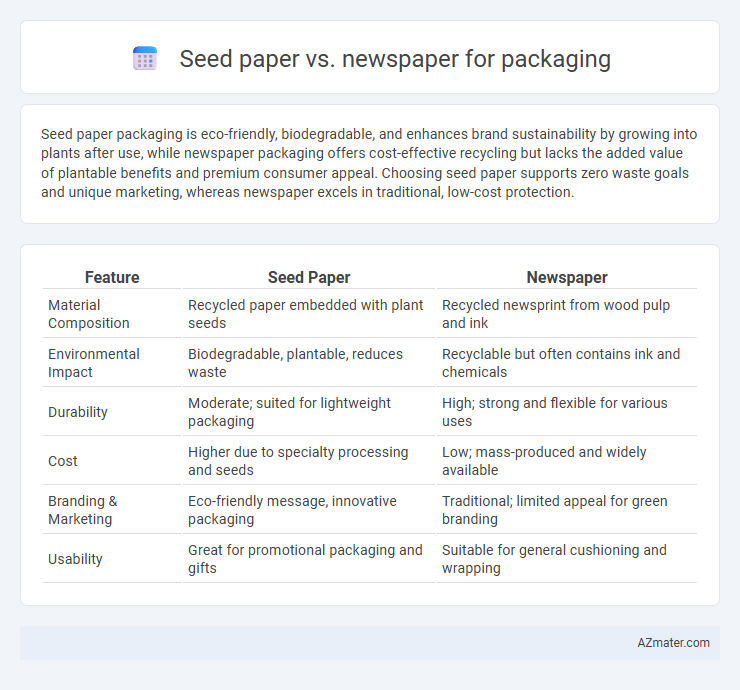The height and width of the screenshot is (690, 740).
Task: Click the cell 'Great for promotional packaging and gifts'
Action: 309,559
